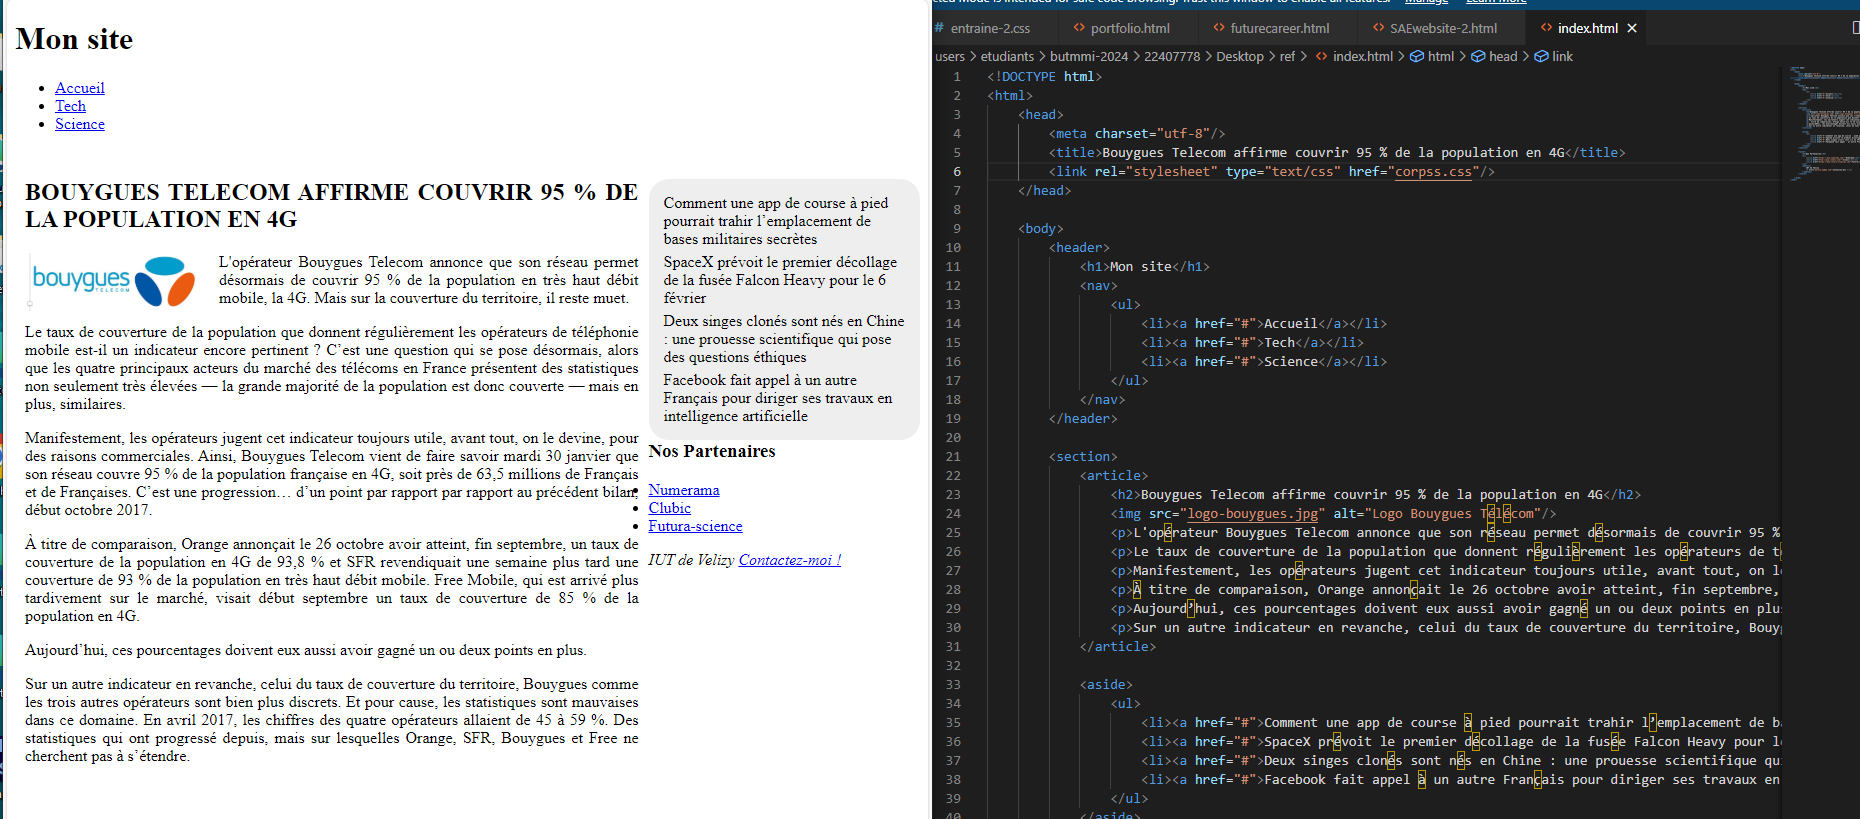
Task: Click the 'logo-bouygues.jpg' src path in code
Action: (x=1252, y=513)
